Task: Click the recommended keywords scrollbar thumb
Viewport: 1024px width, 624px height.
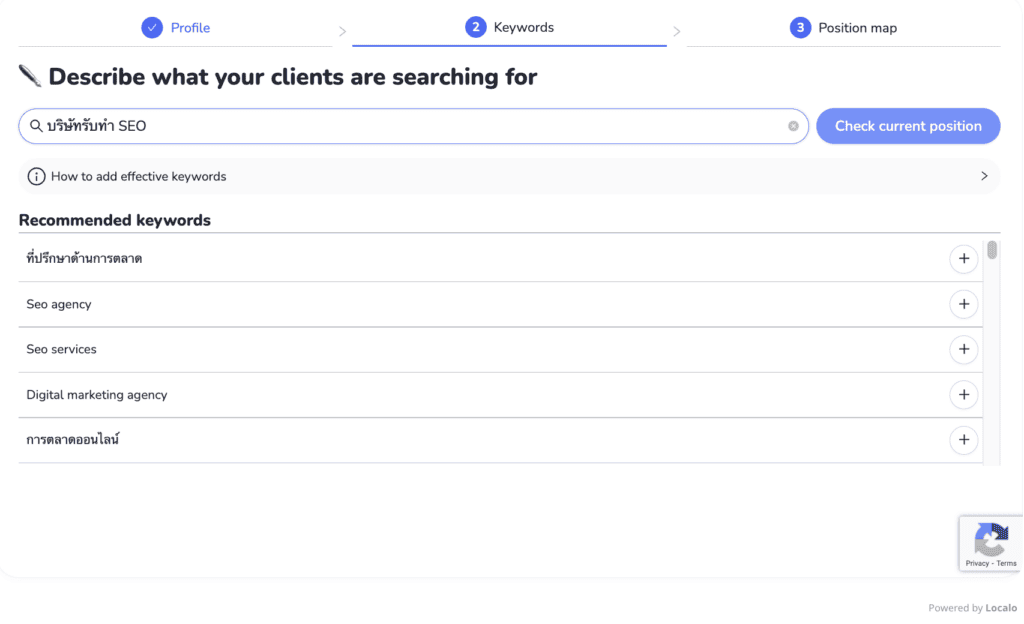Action: pyautogui.click(x=992, y=250)
